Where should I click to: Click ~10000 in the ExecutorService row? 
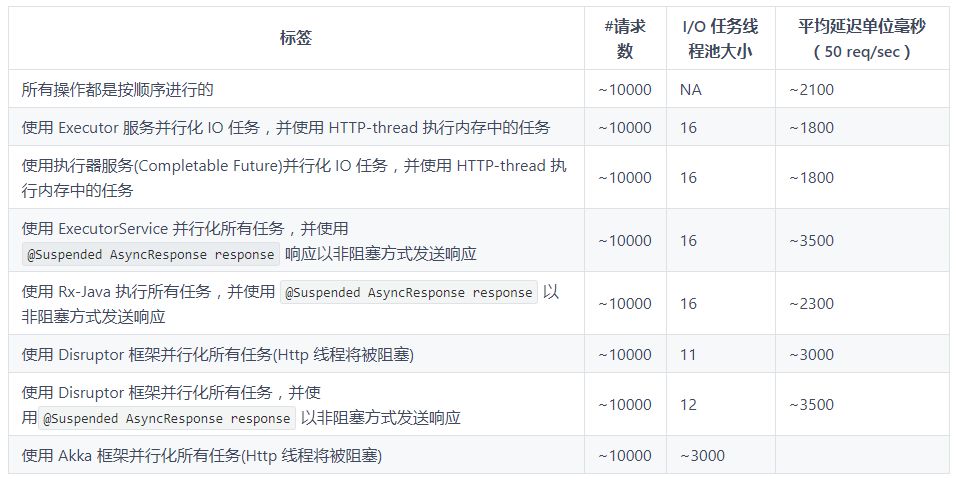tap(624, 241)
